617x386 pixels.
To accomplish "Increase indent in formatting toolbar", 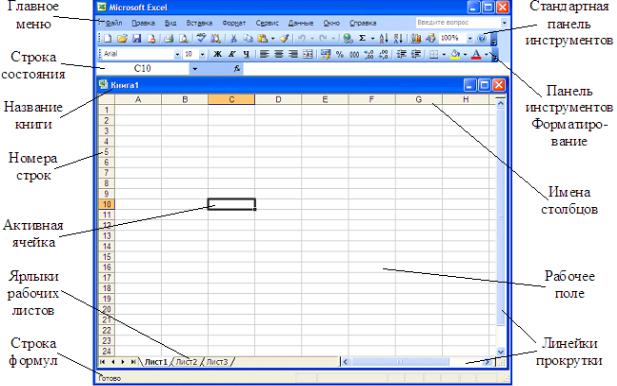I will (416, 55).
